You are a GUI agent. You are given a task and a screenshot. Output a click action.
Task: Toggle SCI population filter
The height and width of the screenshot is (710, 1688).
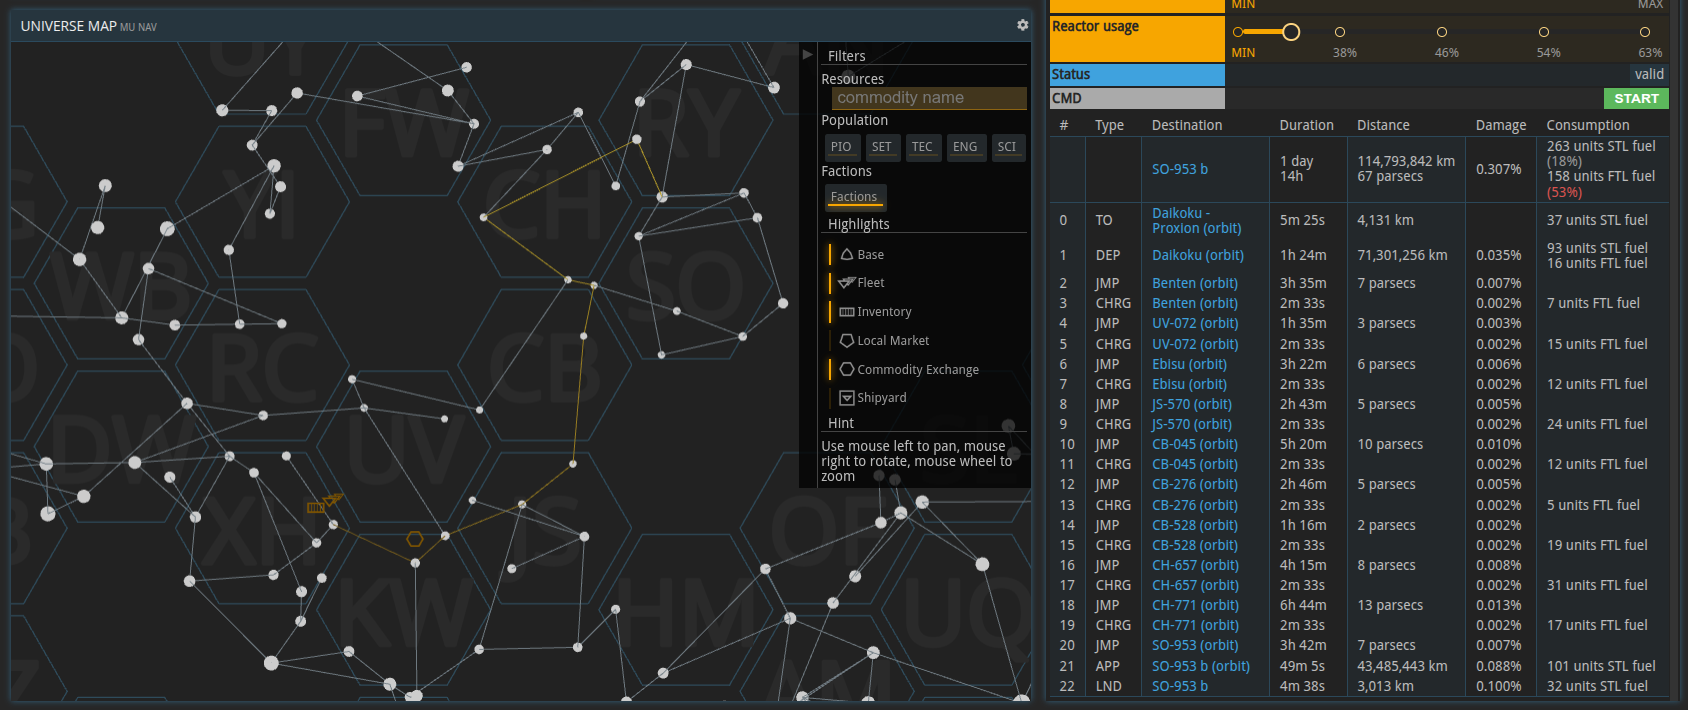point(1007,147)
